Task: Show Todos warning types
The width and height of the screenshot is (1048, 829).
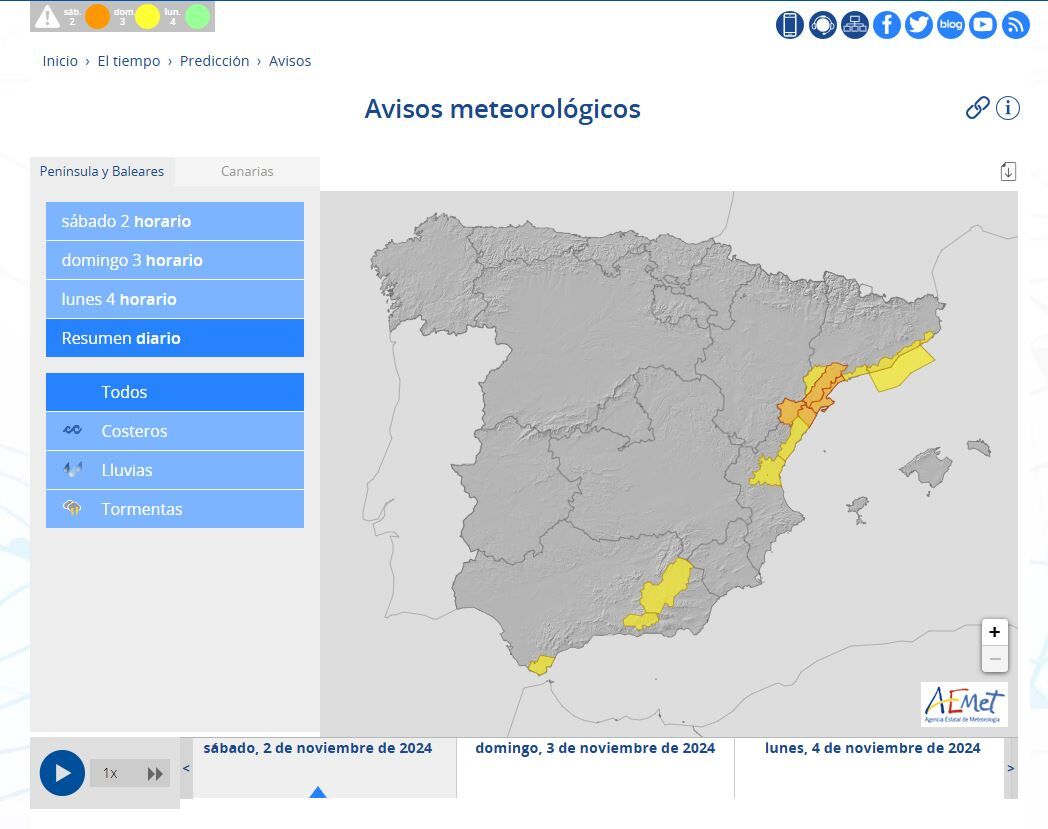Action: click(x=175, y=392)
